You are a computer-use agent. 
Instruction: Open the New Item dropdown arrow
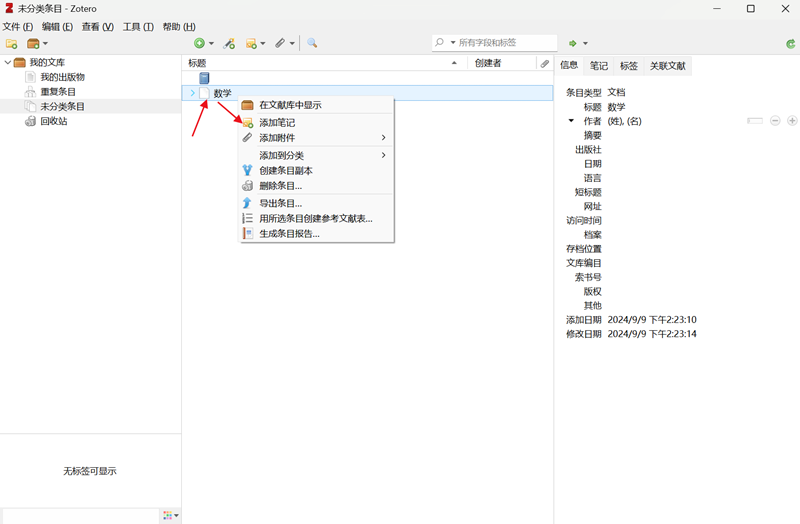click(211, 44)
